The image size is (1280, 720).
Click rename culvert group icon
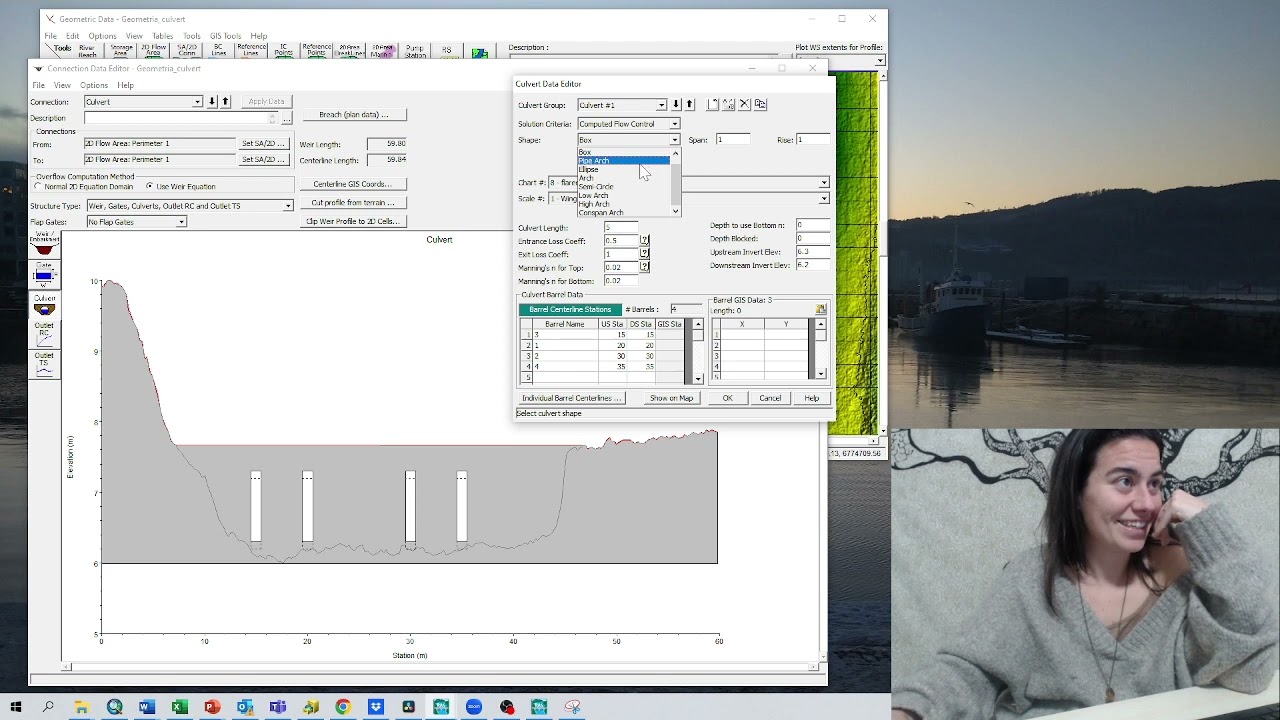click(x=729, y=104)
